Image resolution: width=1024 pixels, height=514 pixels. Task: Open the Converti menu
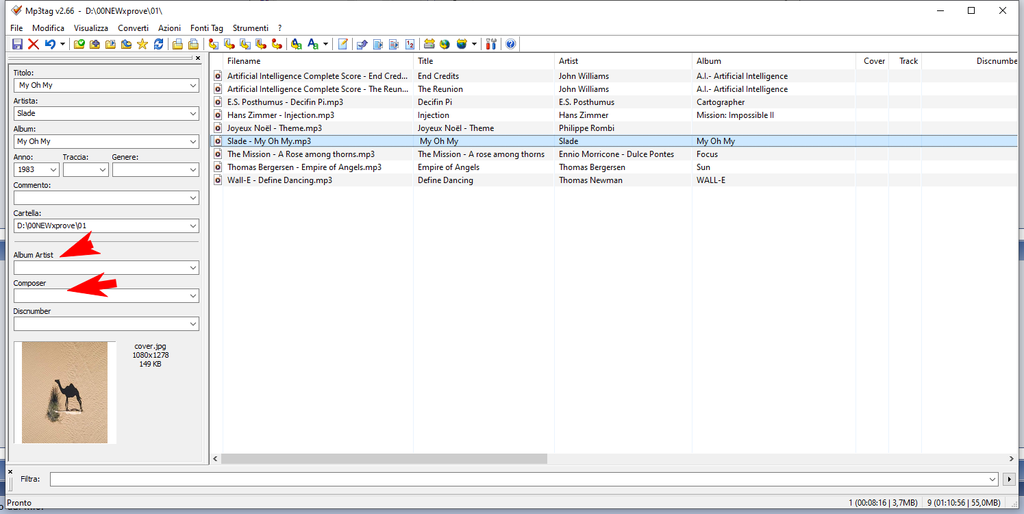pyautogui.click(x=133, y=28)
